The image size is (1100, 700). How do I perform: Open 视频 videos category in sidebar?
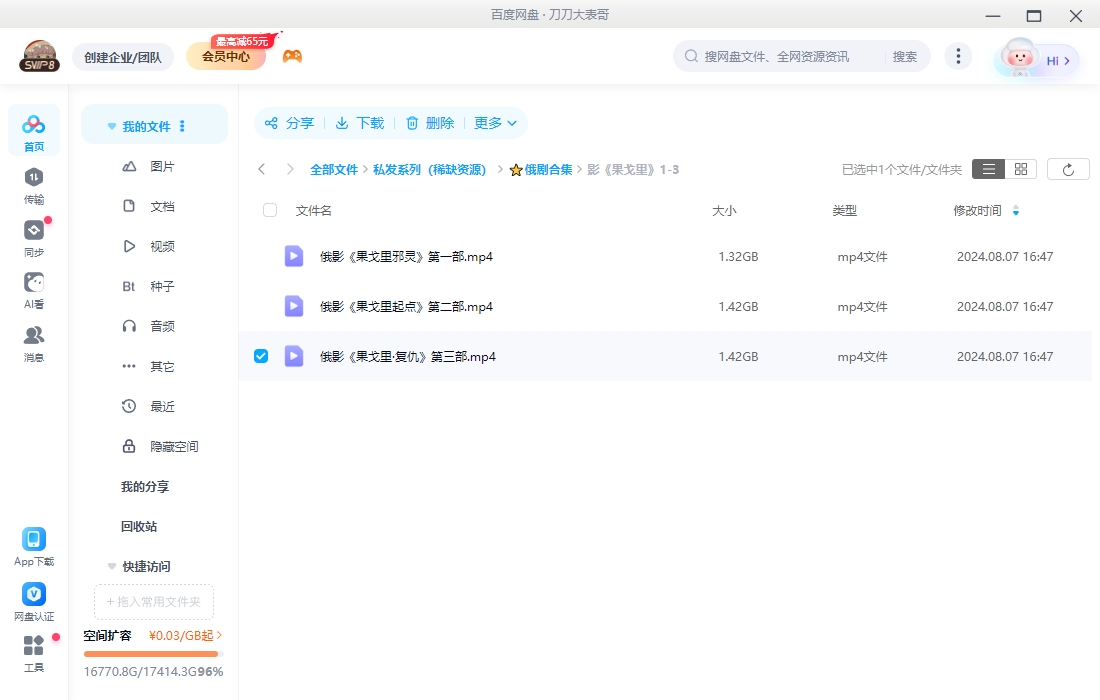coord(162,246)
